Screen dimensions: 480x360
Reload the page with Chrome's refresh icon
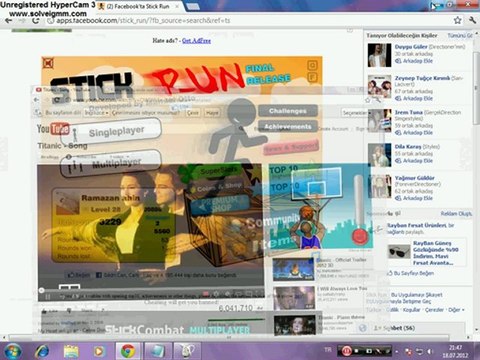(35, 20)
